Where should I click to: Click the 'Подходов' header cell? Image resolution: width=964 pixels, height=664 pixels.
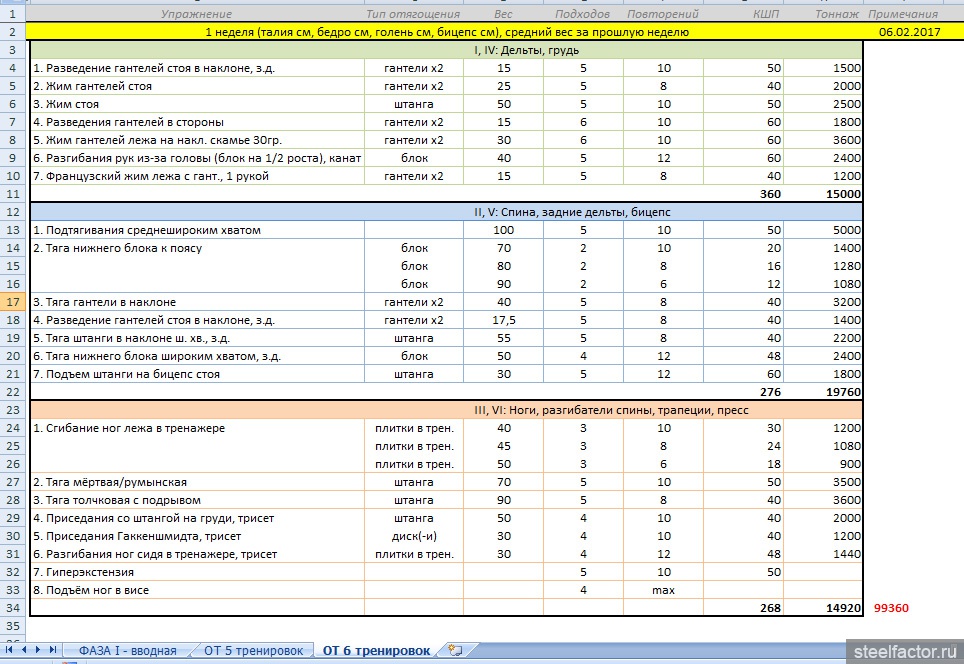point(583,14)
